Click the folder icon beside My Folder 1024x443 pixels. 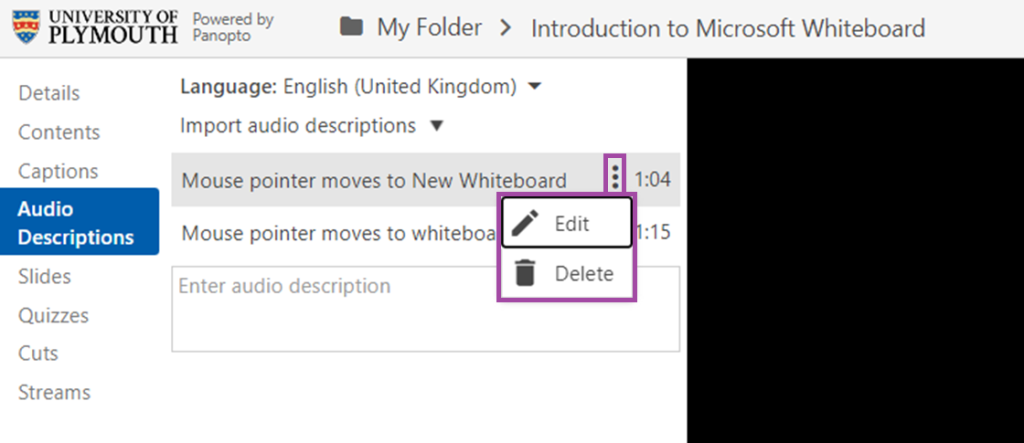click(351, 27)
